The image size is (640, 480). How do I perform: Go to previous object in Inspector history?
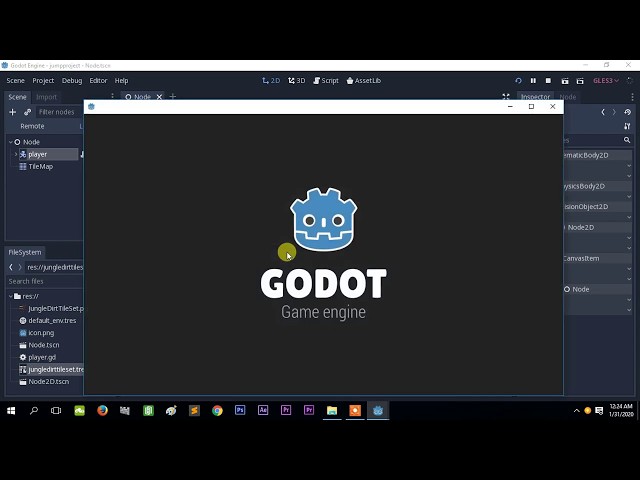603,112
